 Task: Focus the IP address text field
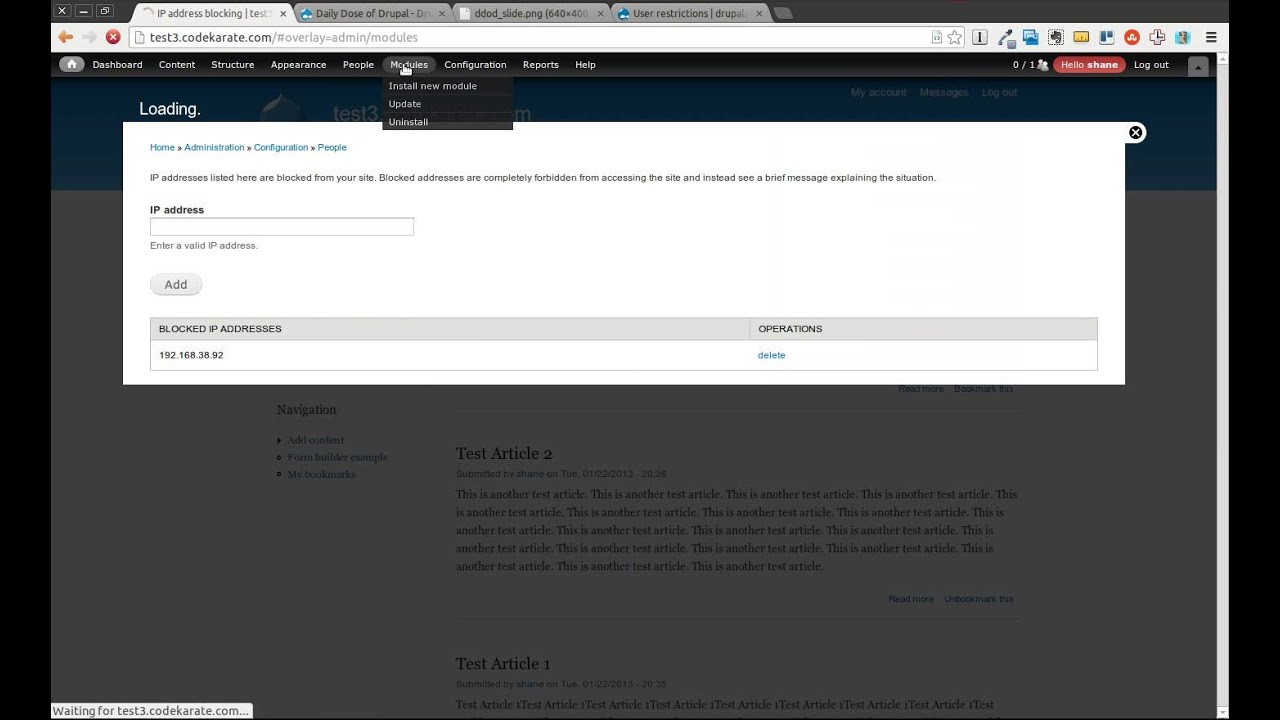click(282, 227)
